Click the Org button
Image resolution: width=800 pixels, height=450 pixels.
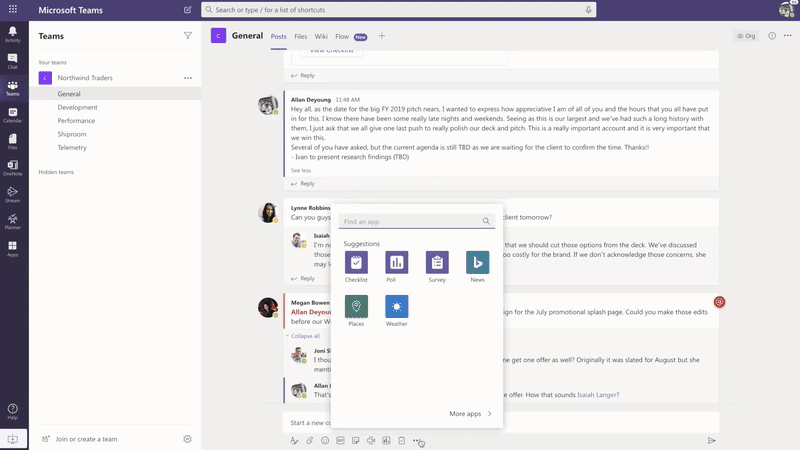coord(746,36)
